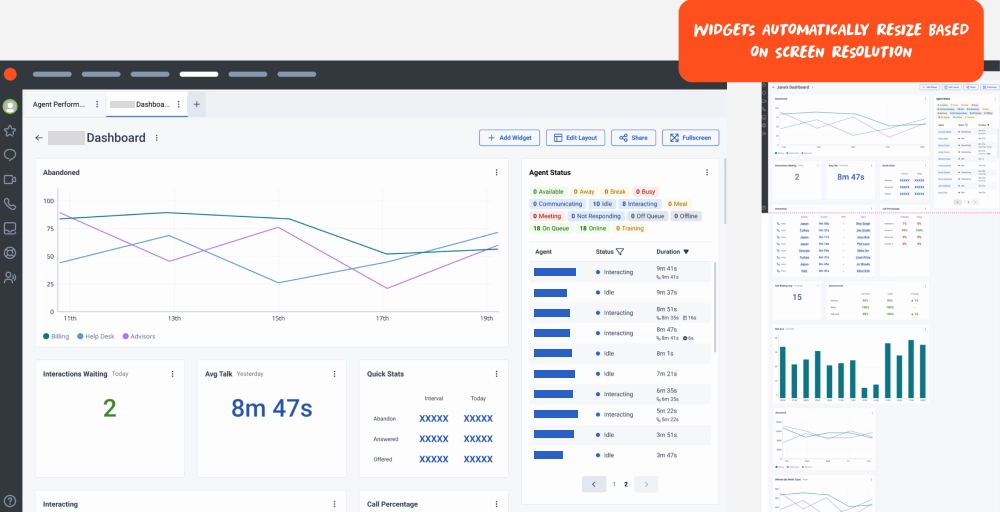Click the Edit Layout button

575,138
